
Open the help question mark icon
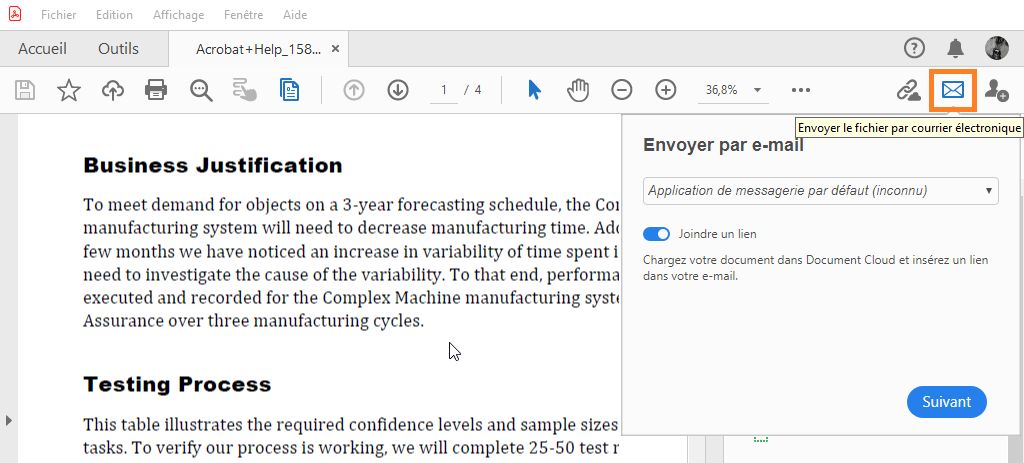[914, 48]
